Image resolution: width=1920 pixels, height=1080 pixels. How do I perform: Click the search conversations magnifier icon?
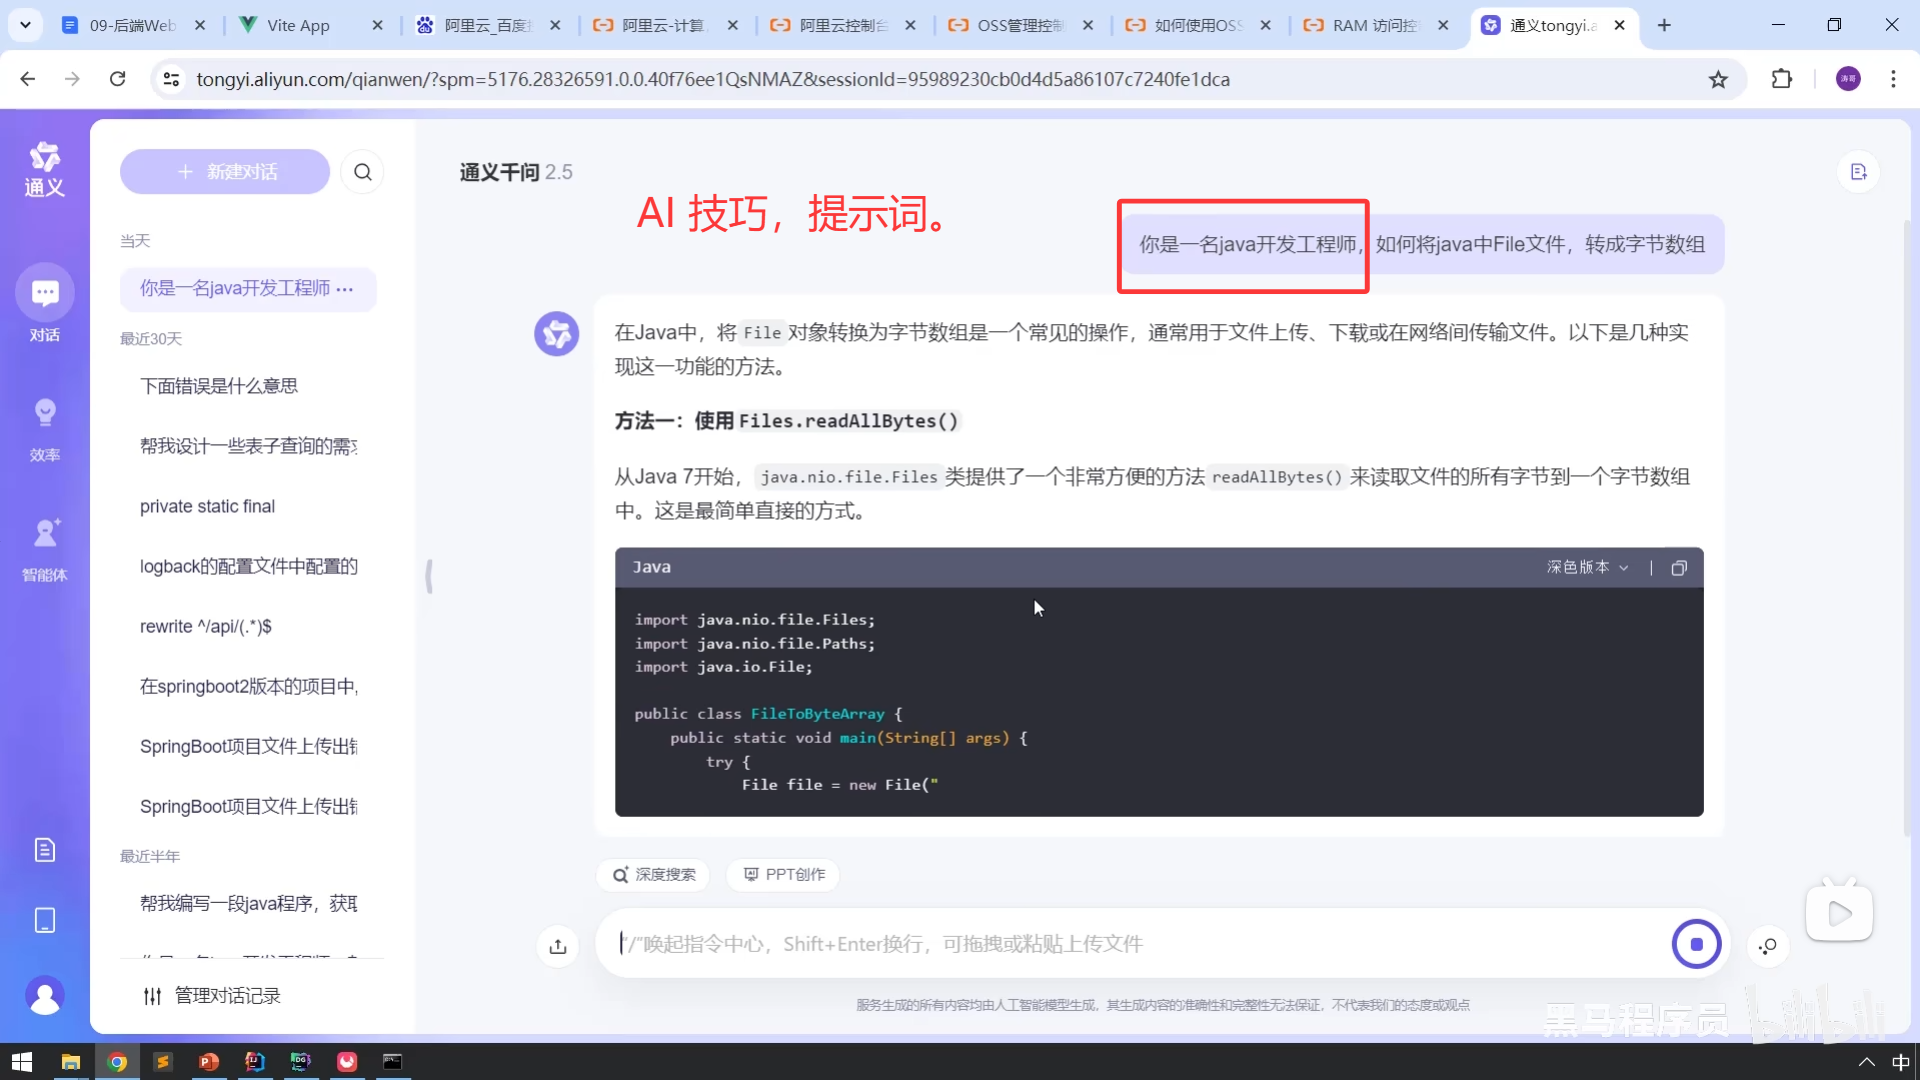[x=362, y=172]
